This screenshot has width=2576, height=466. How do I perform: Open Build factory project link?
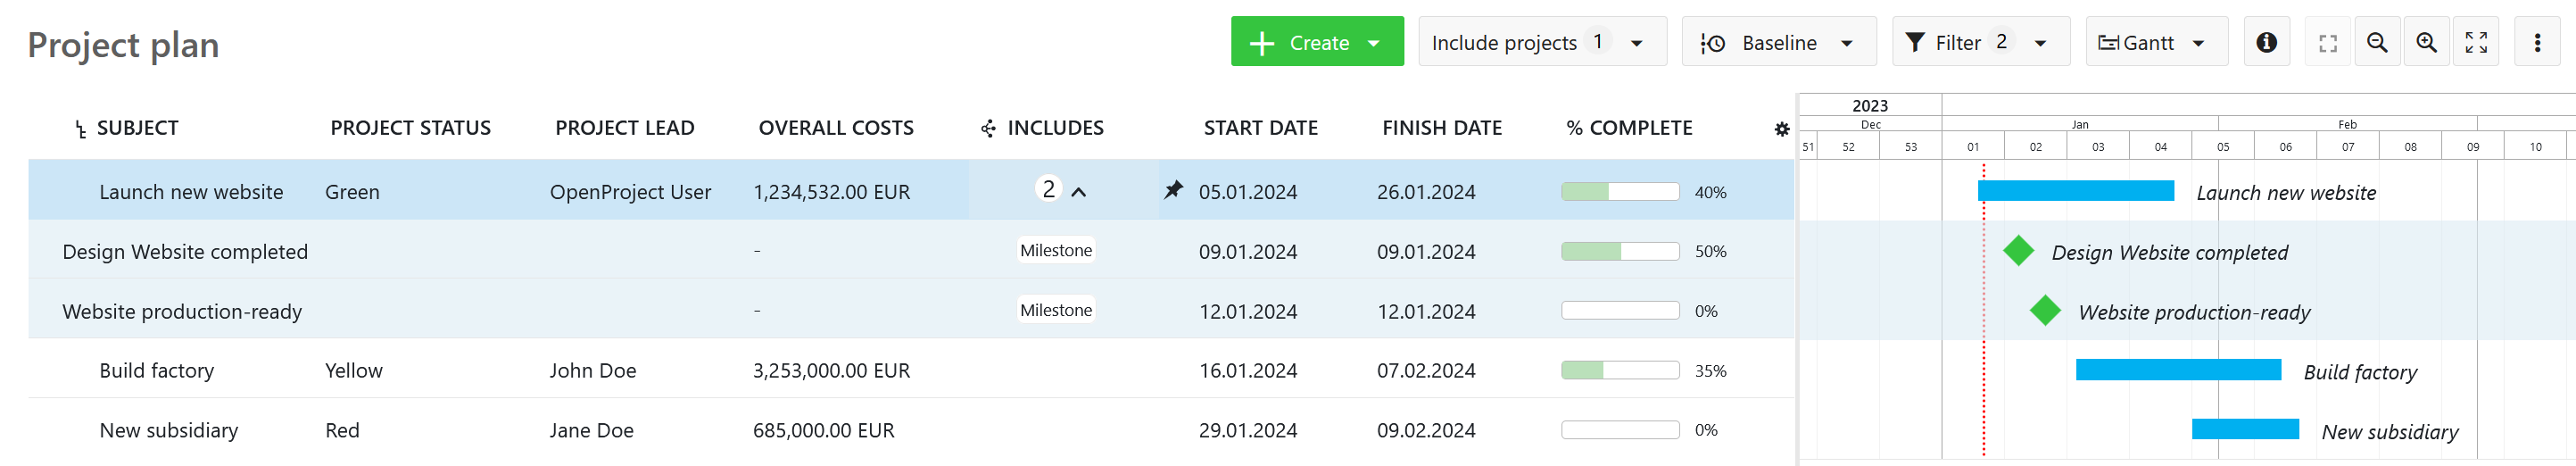point(157,371)
